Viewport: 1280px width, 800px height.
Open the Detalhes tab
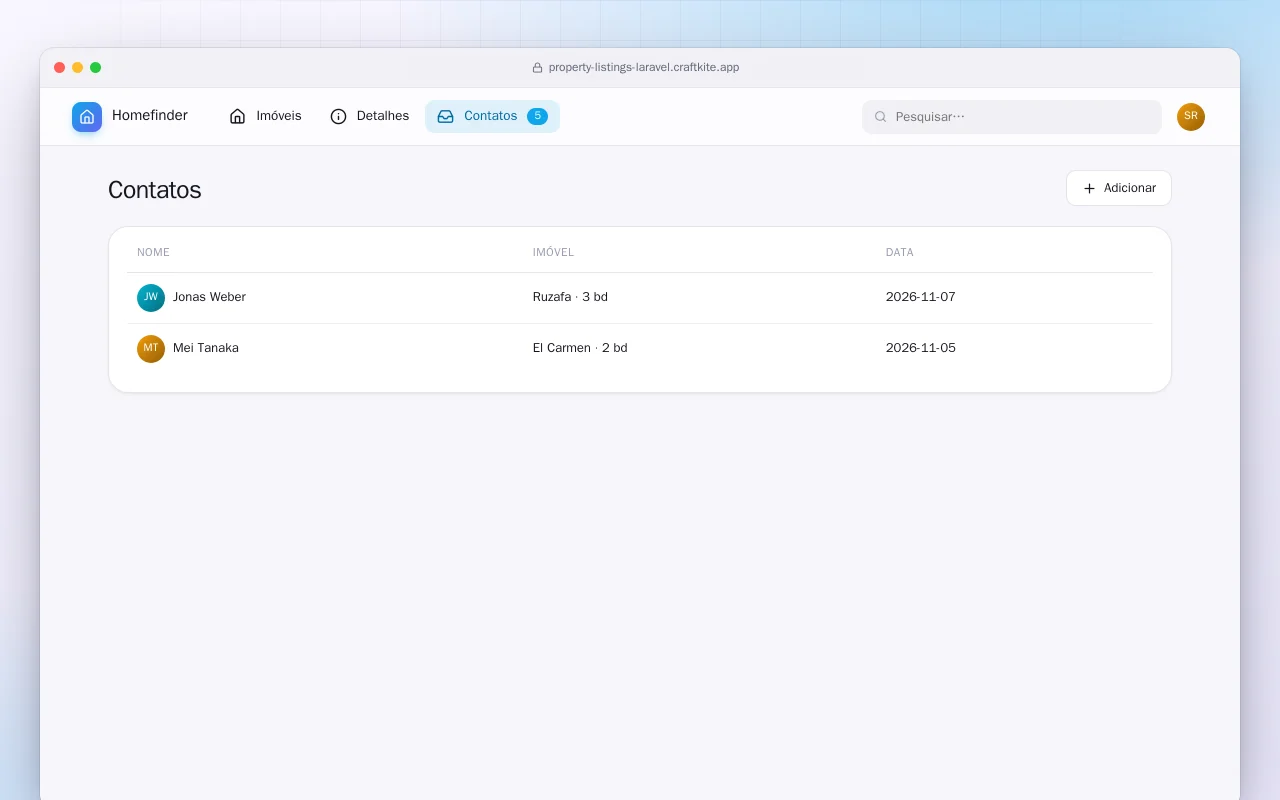pyautogui.click(x=370, y=116)
